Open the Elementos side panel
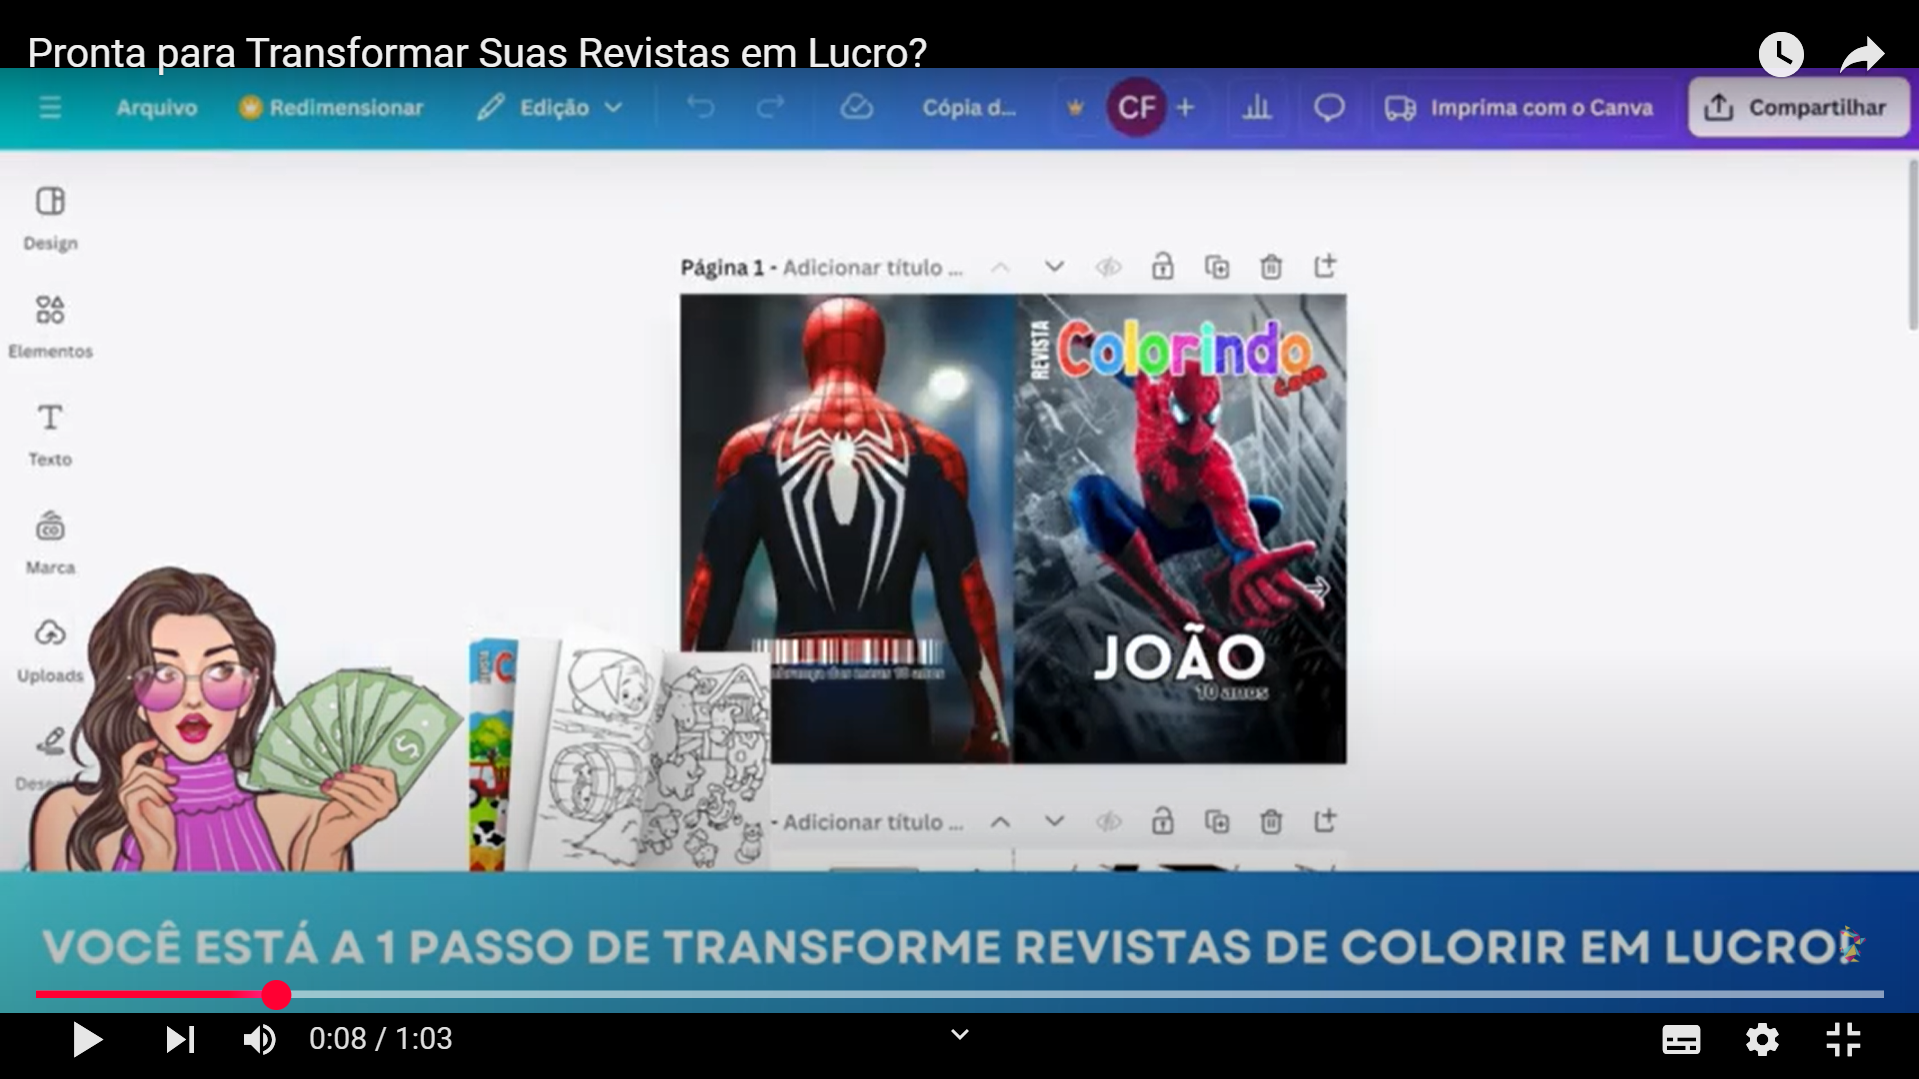Image resolution: width=1919 pixels, height=1079 pixels. [50, 327]
